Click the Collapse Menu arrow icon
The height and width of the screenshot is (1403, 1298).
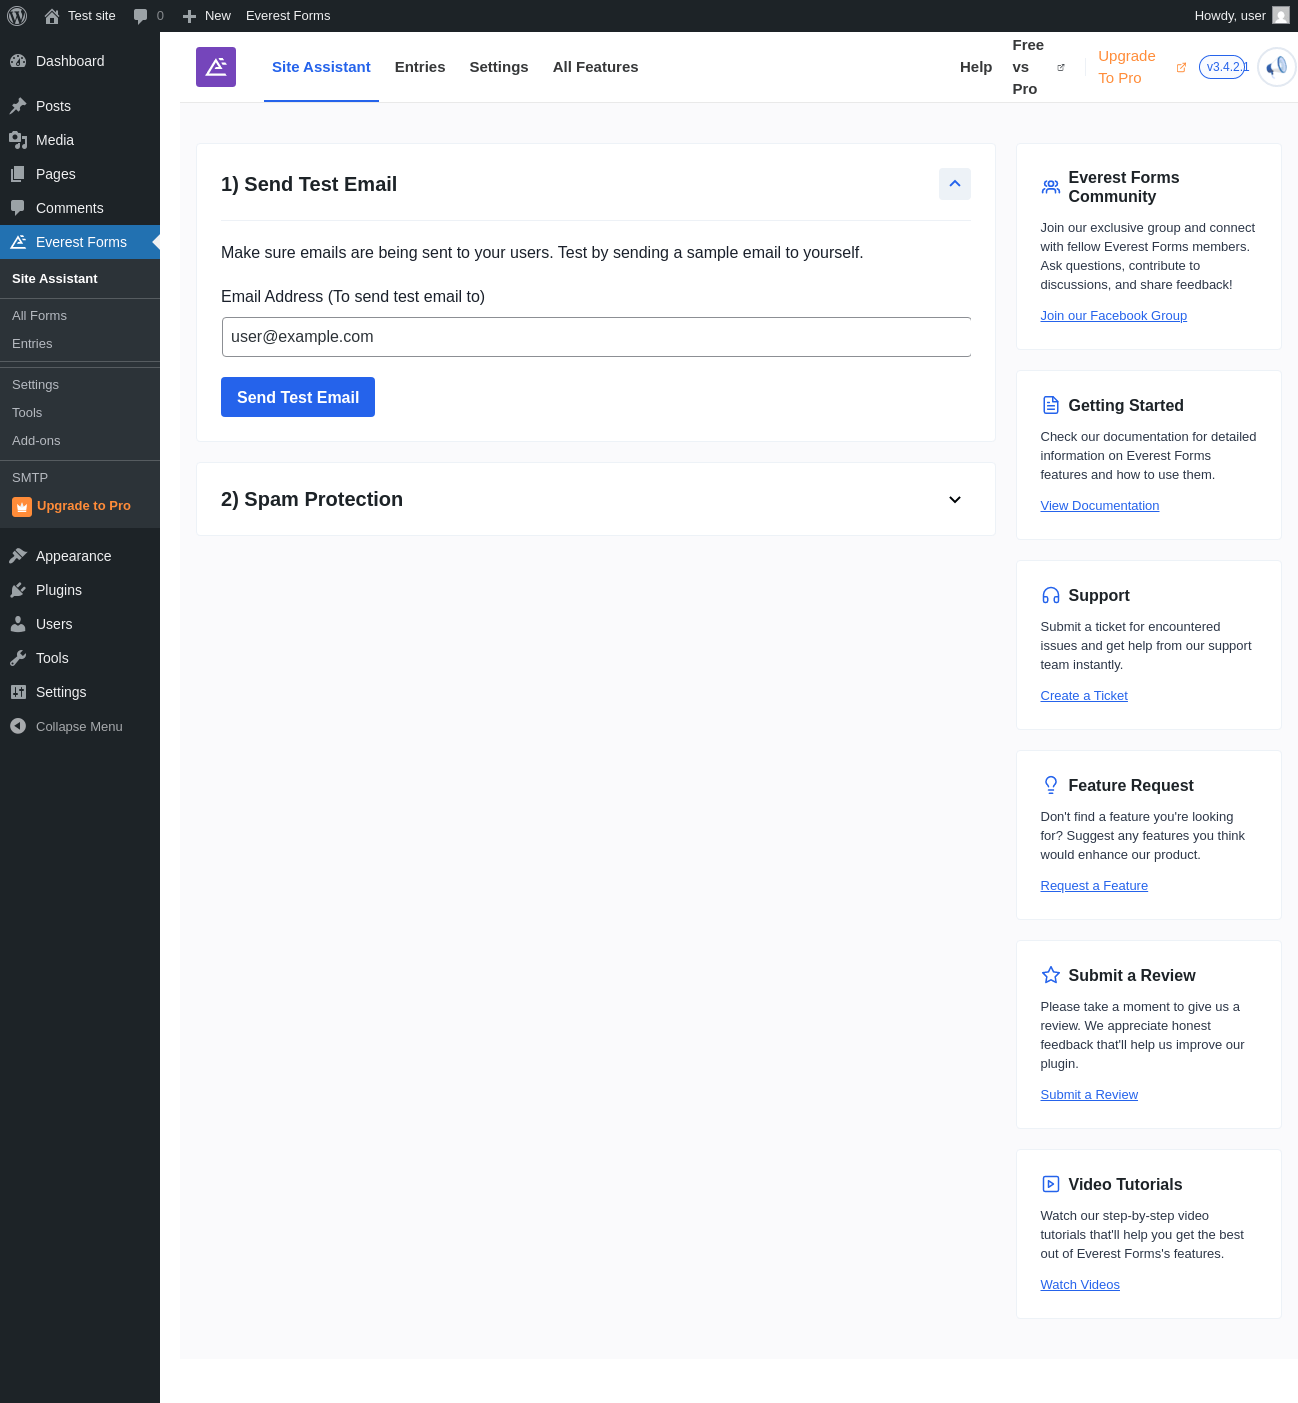click(18, 726)
